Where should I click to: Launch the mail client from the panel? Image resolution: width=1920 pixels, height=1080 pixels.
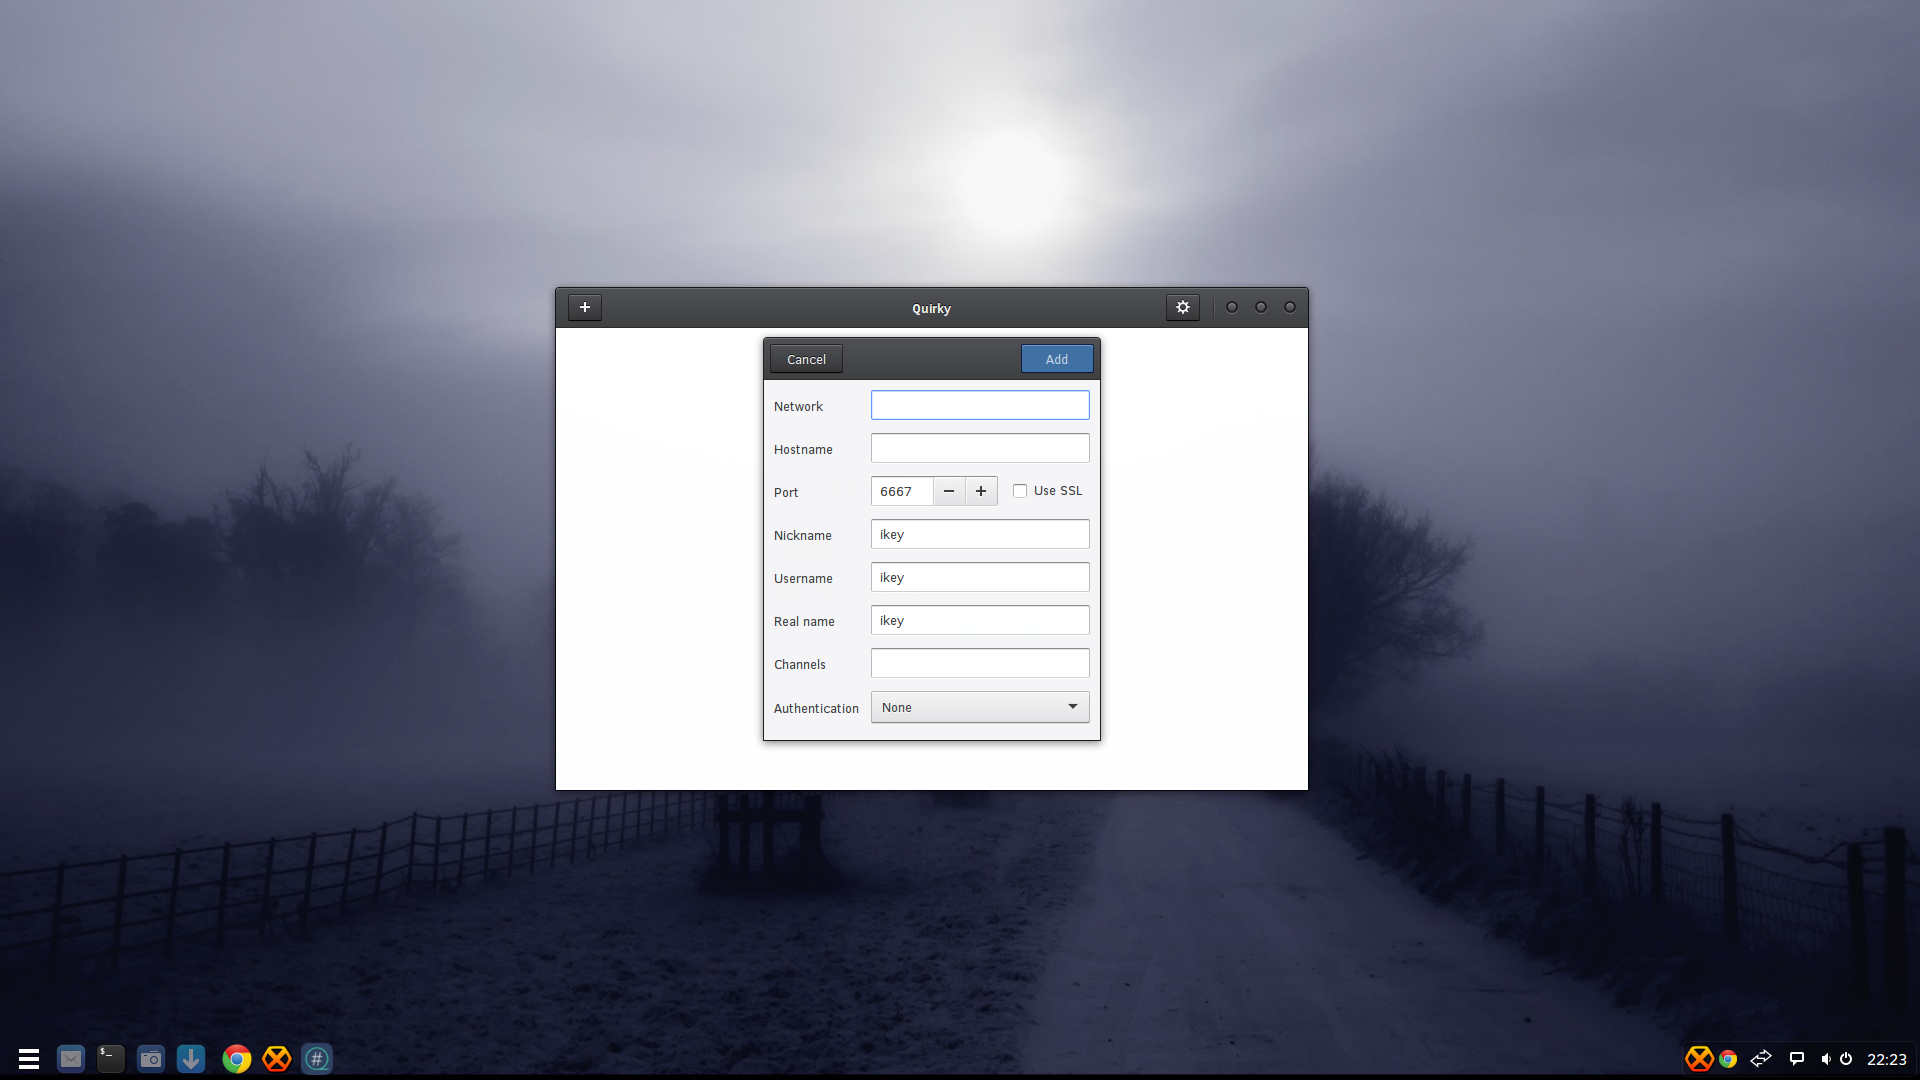point(71,1059)
